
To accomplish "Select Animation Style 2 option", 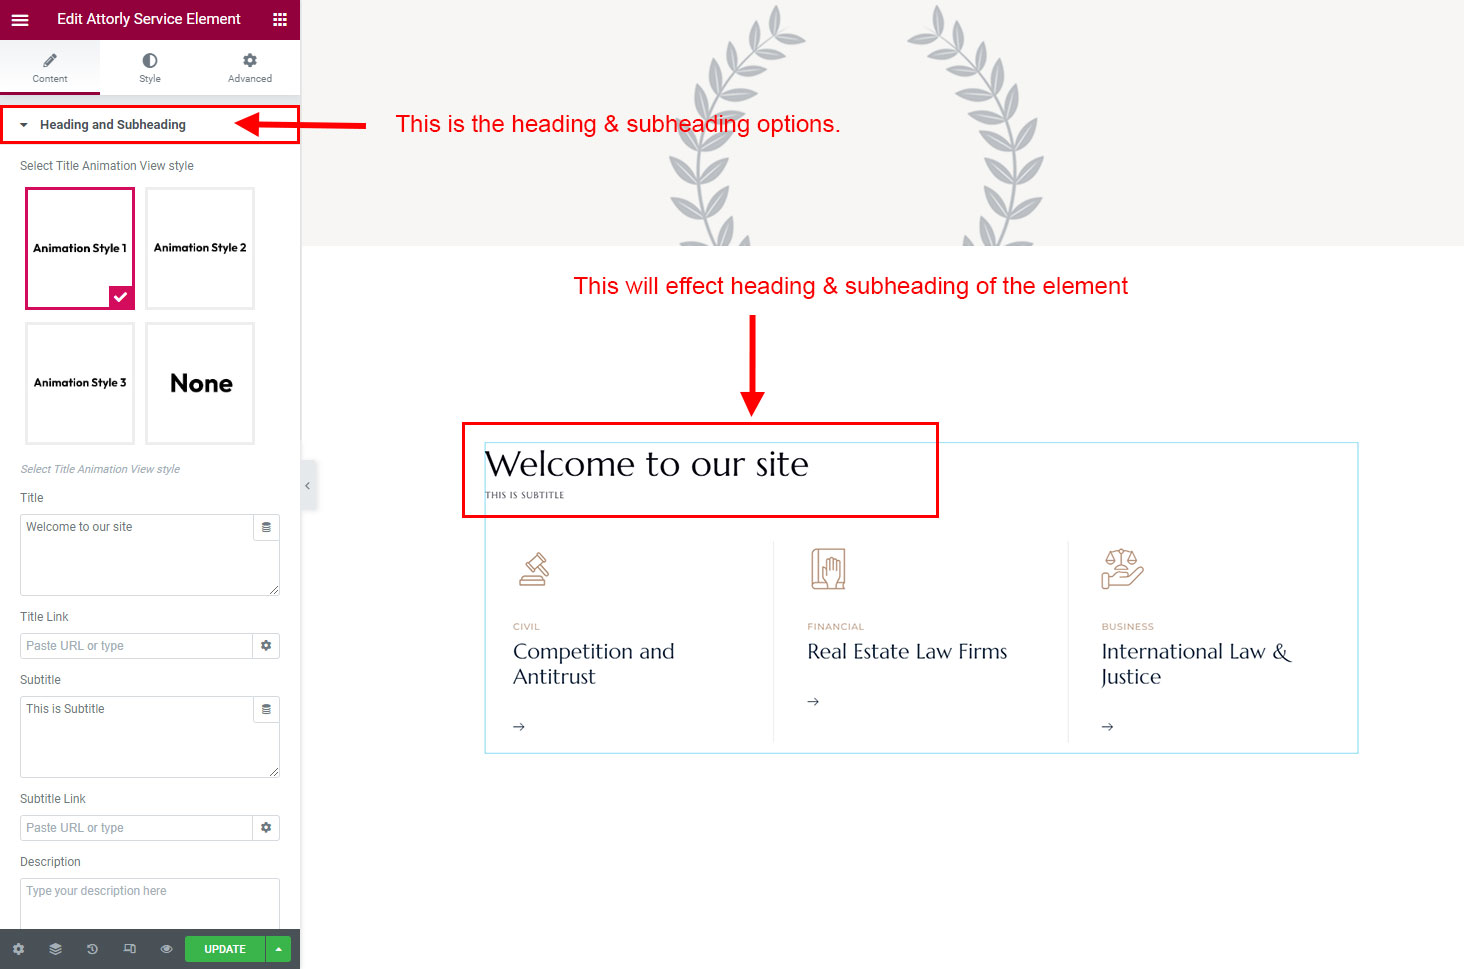I will pyautogui.click(x=200, y=248).
